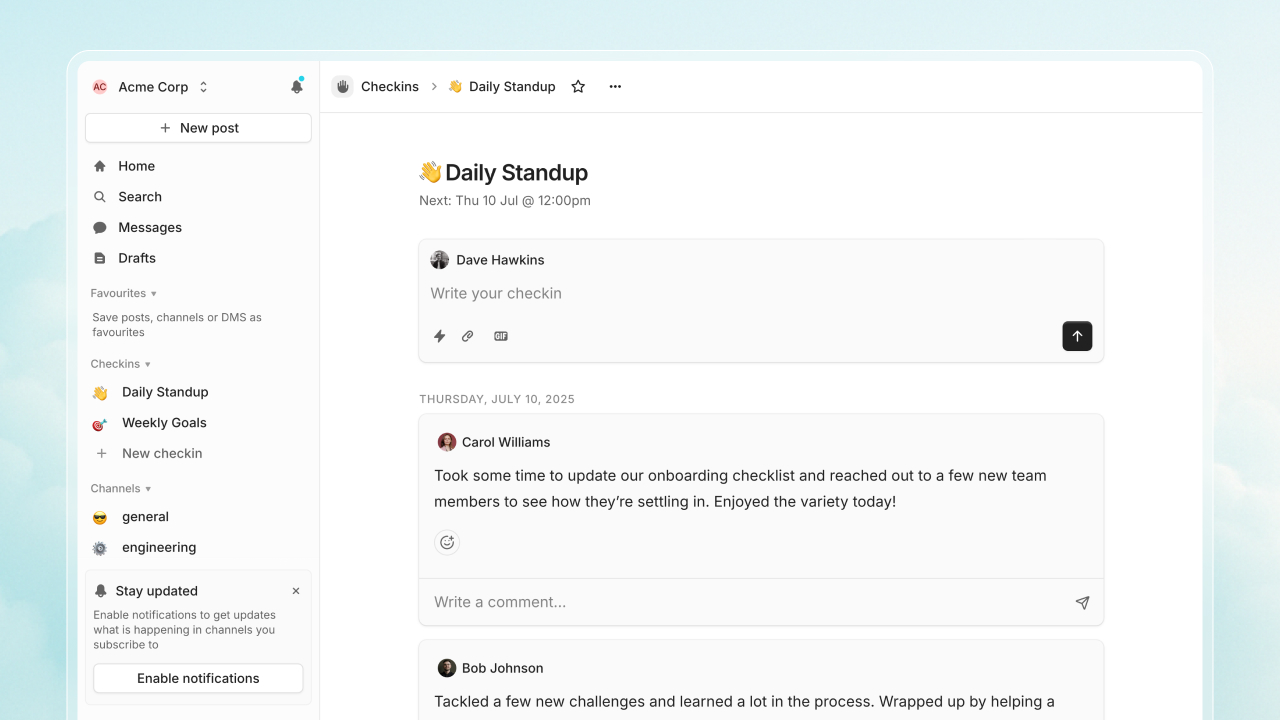1280x720 pixels.
Task: Click the New post button
Action: 198,128
